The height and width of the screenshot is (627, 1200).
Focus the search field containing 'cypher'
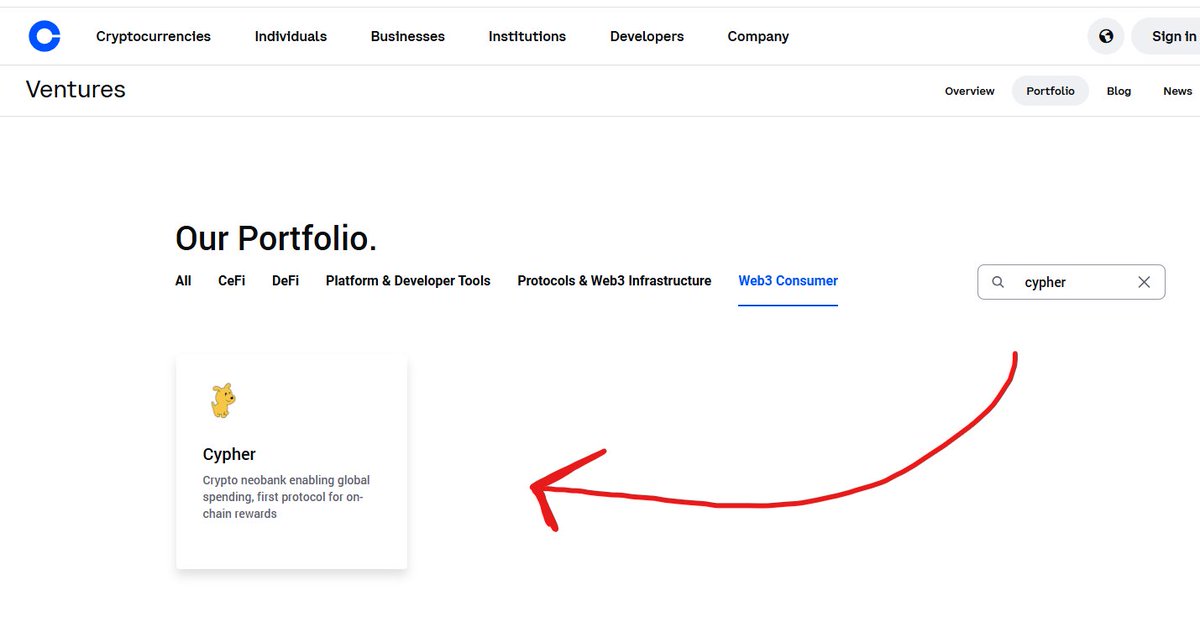pyautogui.click(x=1071, y=282)
